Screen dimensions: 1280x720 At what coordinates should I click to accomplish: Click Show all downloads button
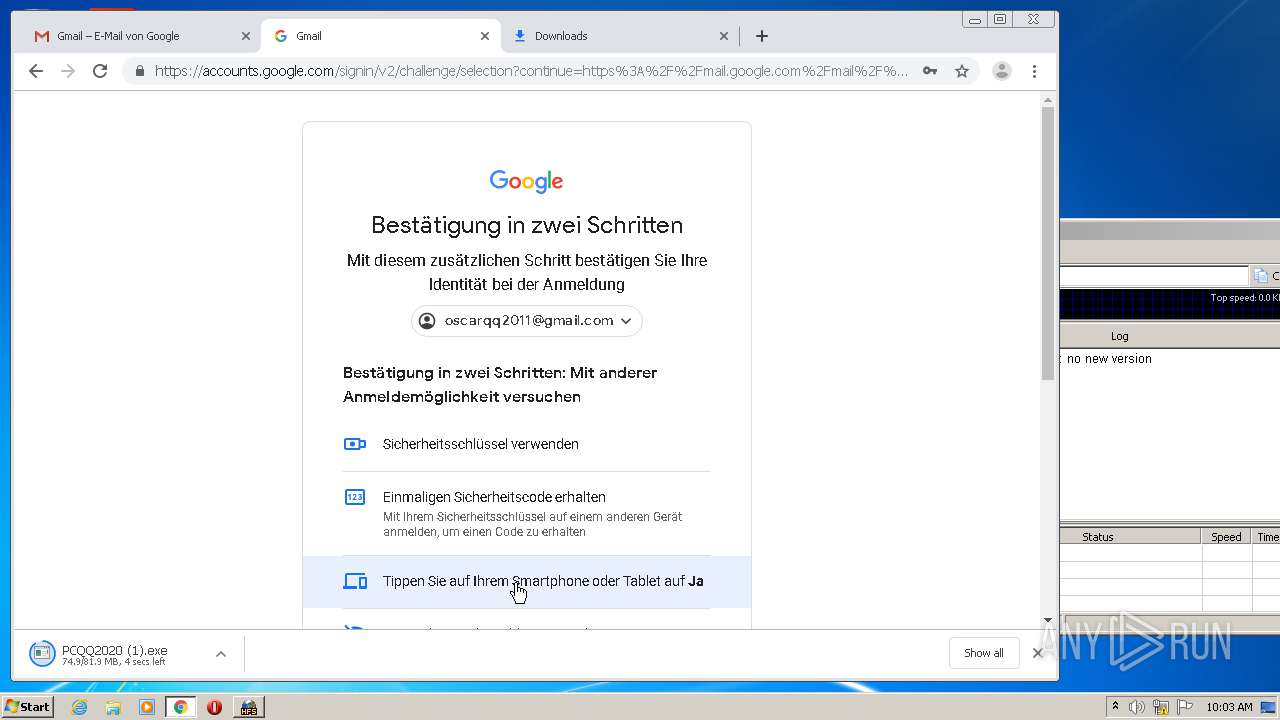984,653
